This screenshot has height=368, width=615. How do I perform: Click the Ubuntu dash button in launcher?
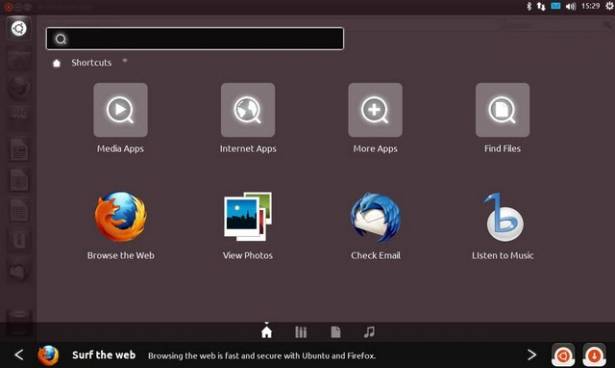18,28
